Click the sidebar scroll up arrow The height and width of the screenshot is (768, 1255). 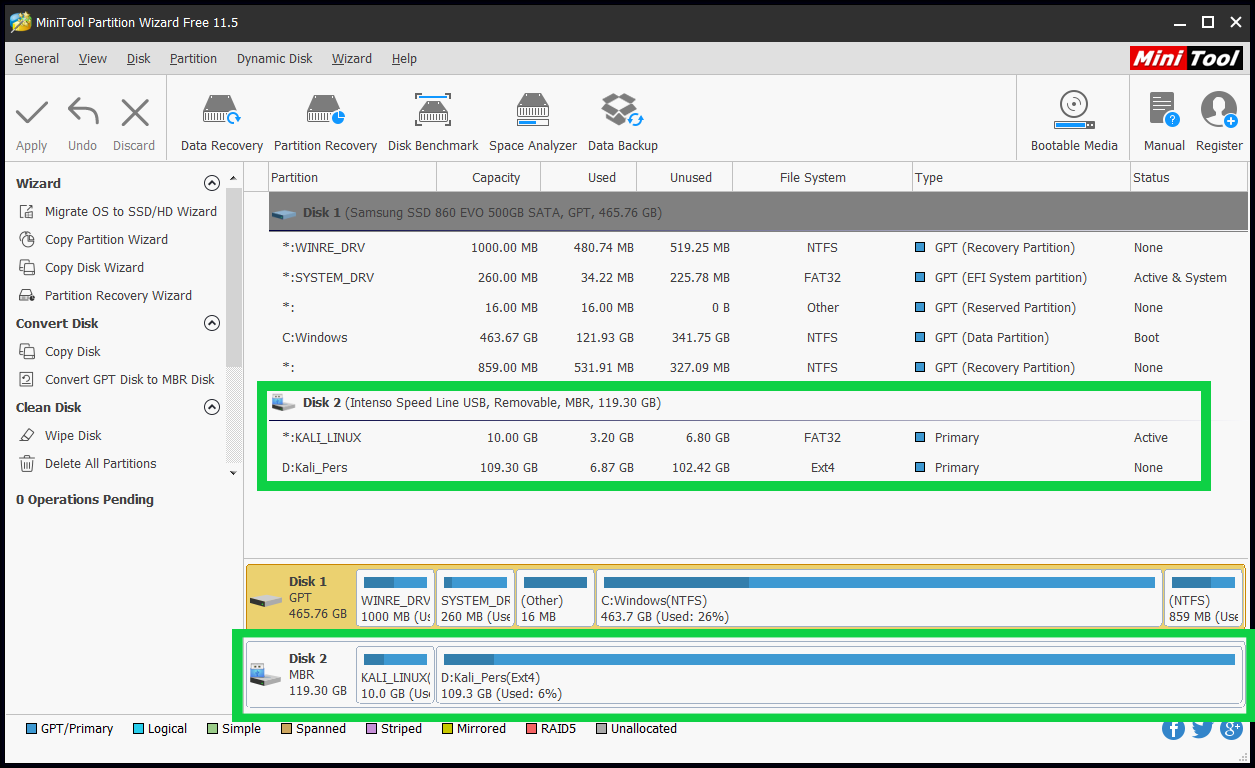pyautogui.click(x=234, y=178)
